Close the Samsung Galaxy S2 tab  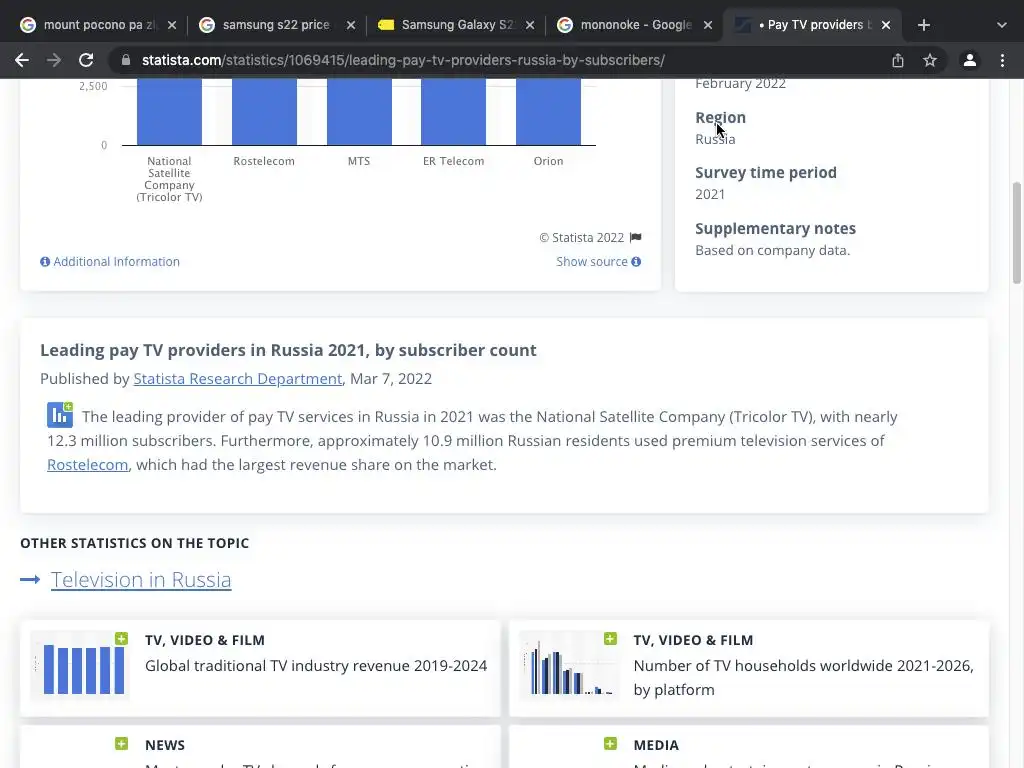(x=530, y=25)
